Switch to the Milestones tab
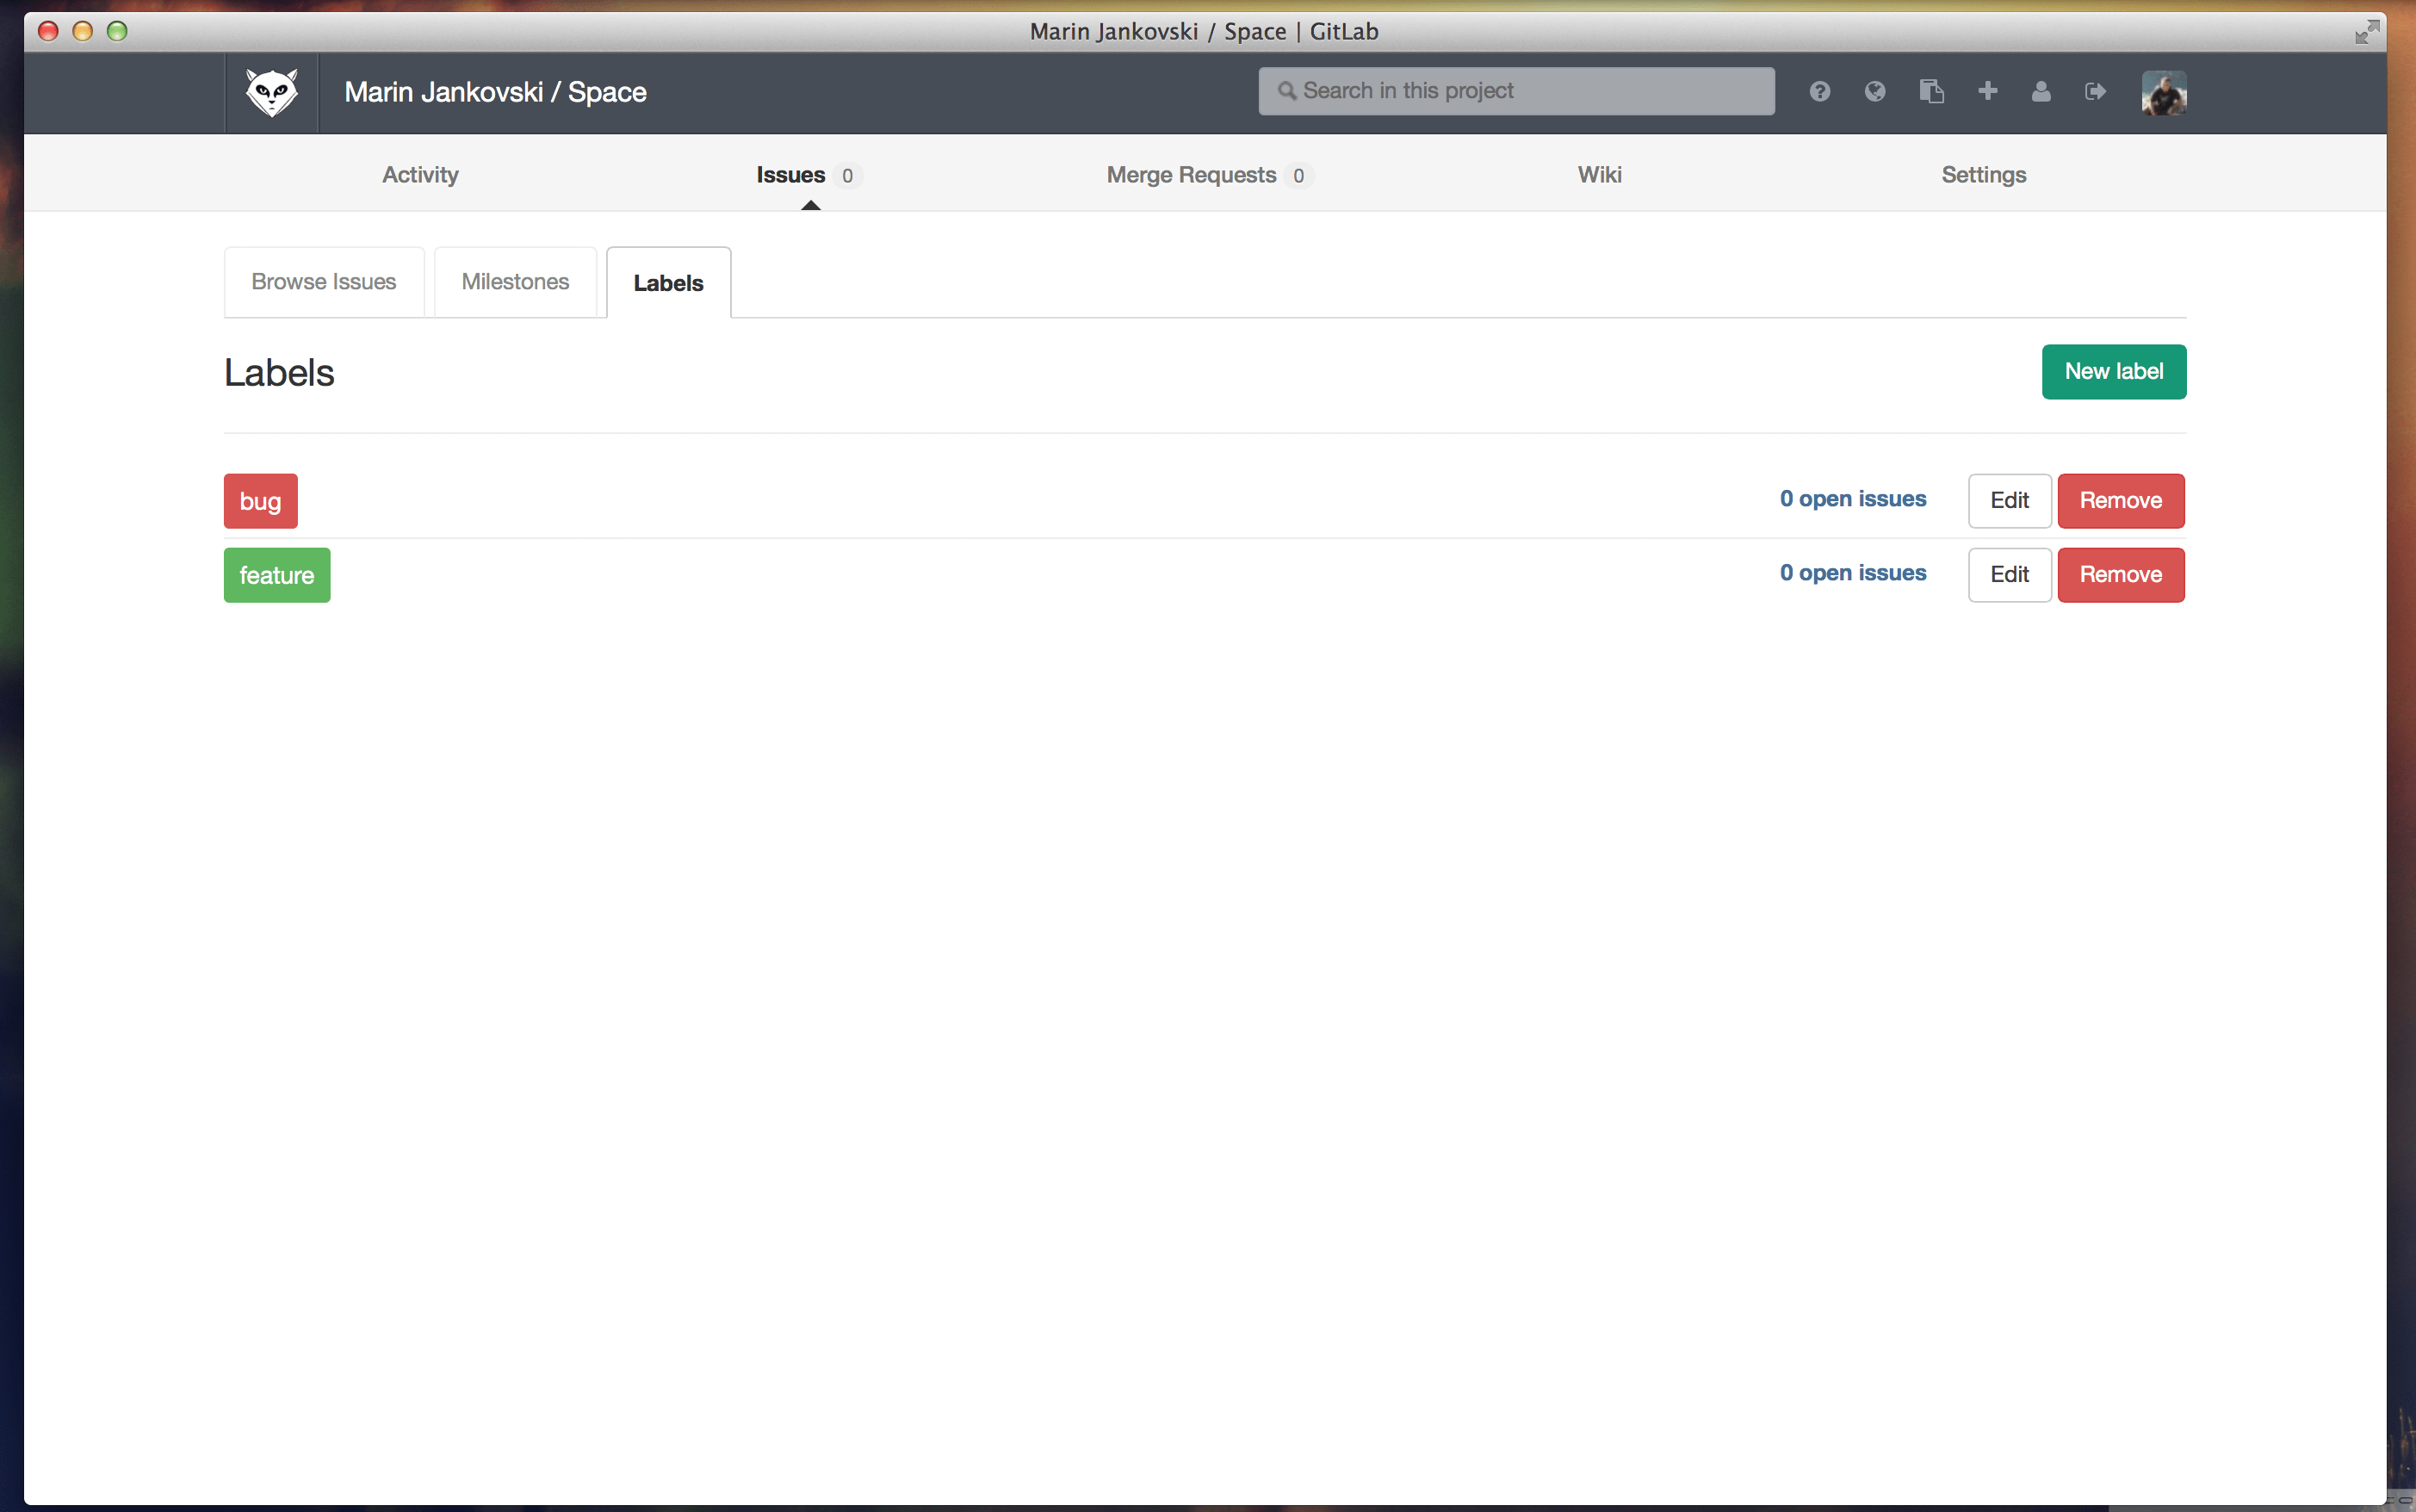Viewport: 2416px width, 1512px height. (x=515, y=281)
